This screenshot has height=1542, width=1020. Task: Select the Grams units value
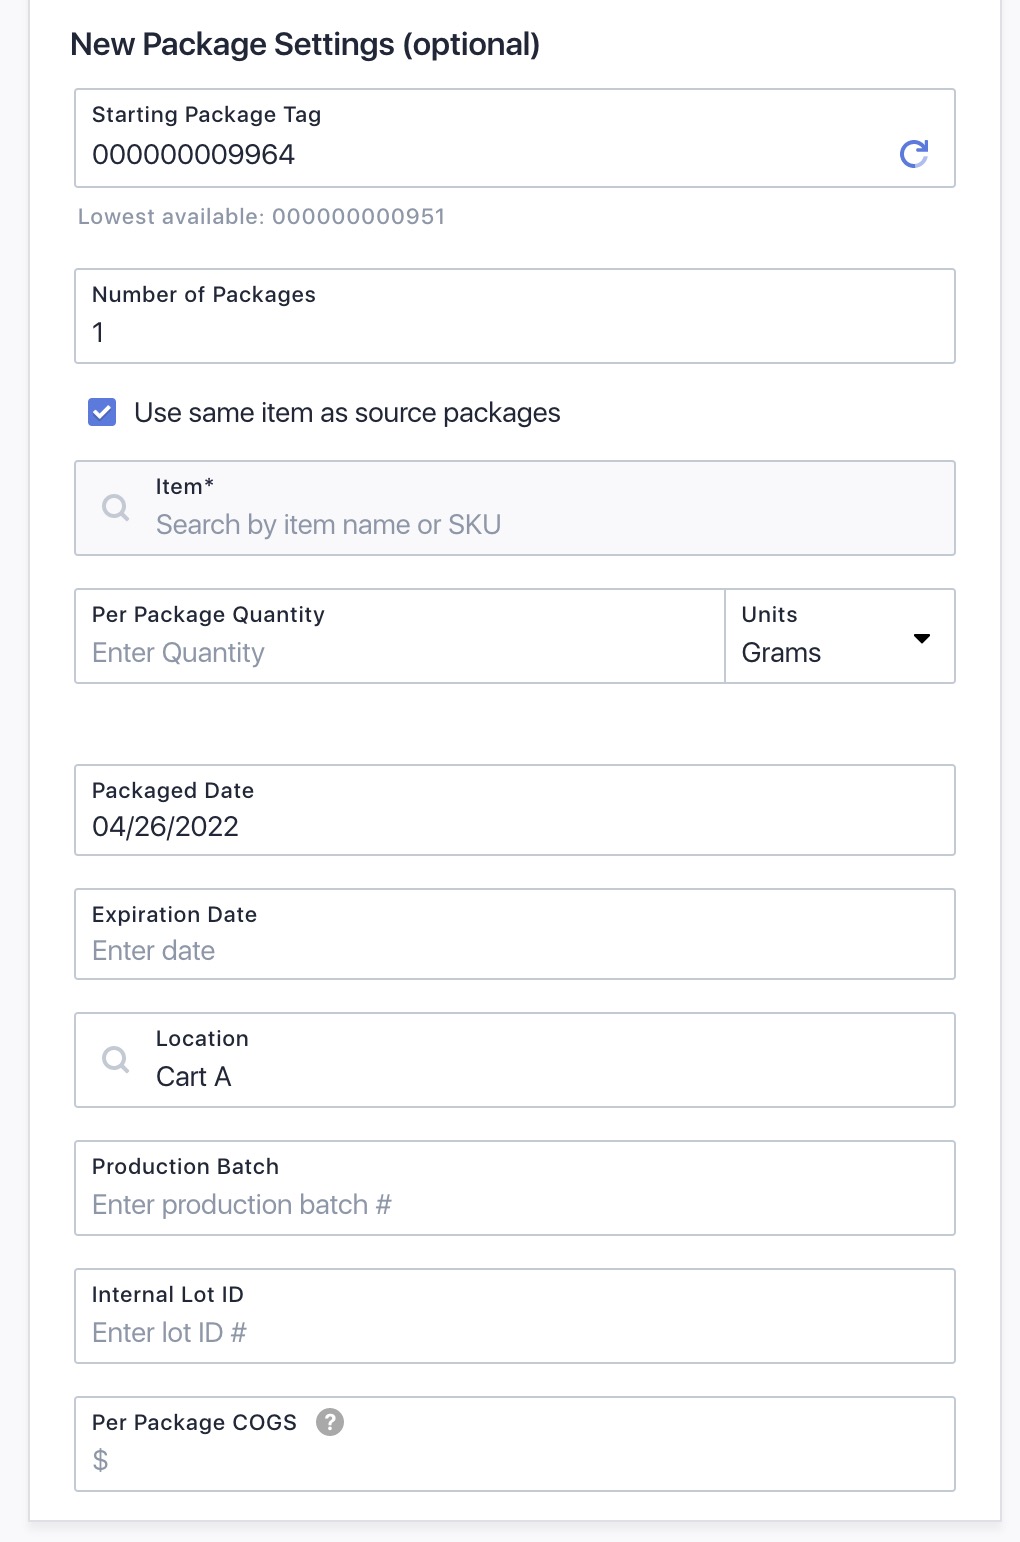[x=781, y=653]
